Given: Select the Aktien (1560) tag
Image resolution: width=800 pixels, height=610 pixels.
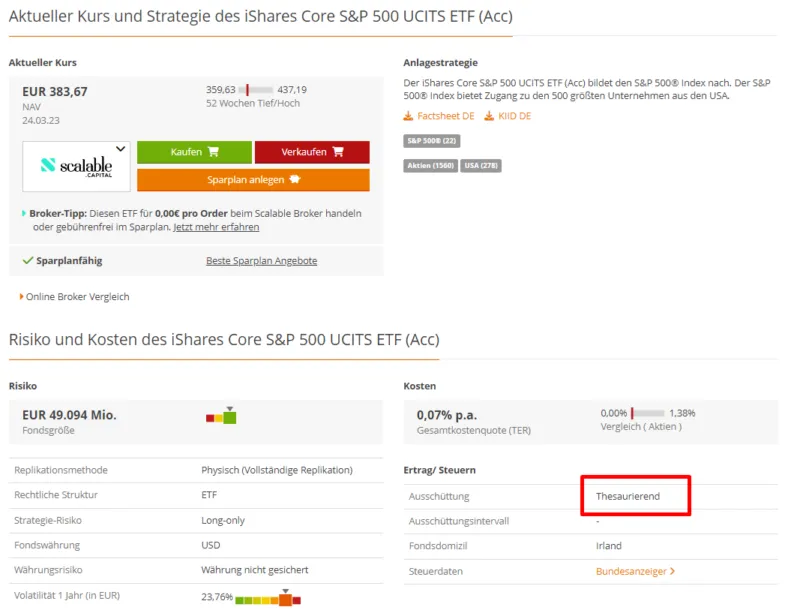Looking at the screenshot, I should [x=430, y=165].
